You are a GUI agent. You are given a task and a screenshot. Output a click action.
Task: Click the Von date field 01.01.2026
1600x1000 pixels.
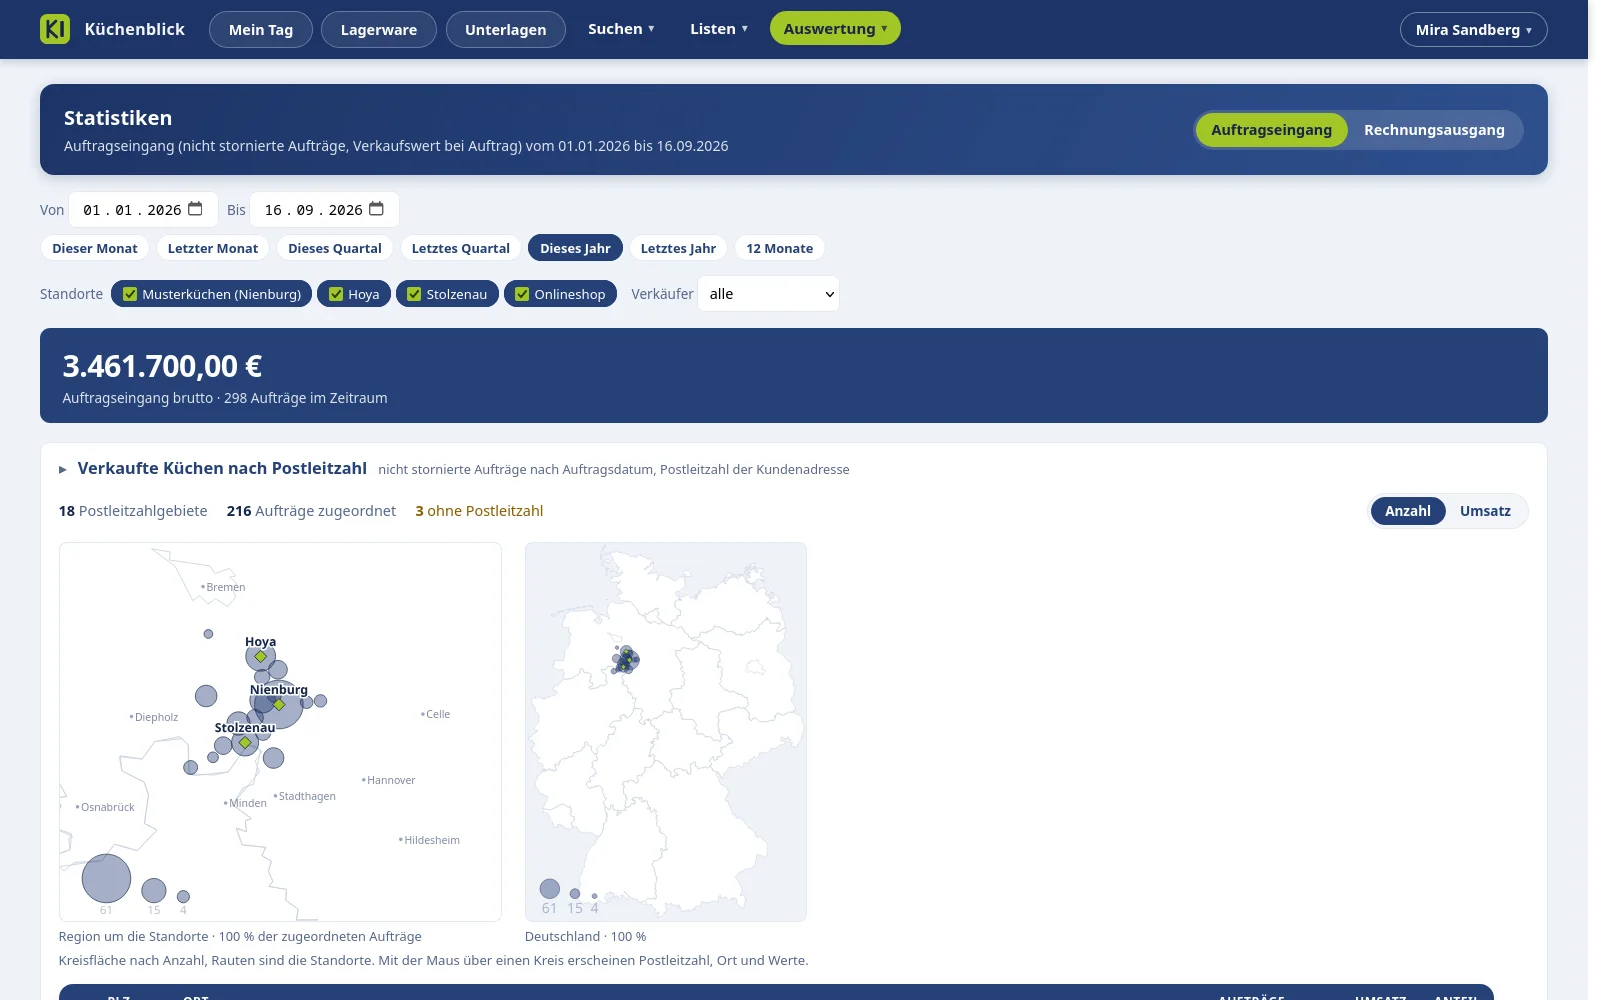[143, 209]
